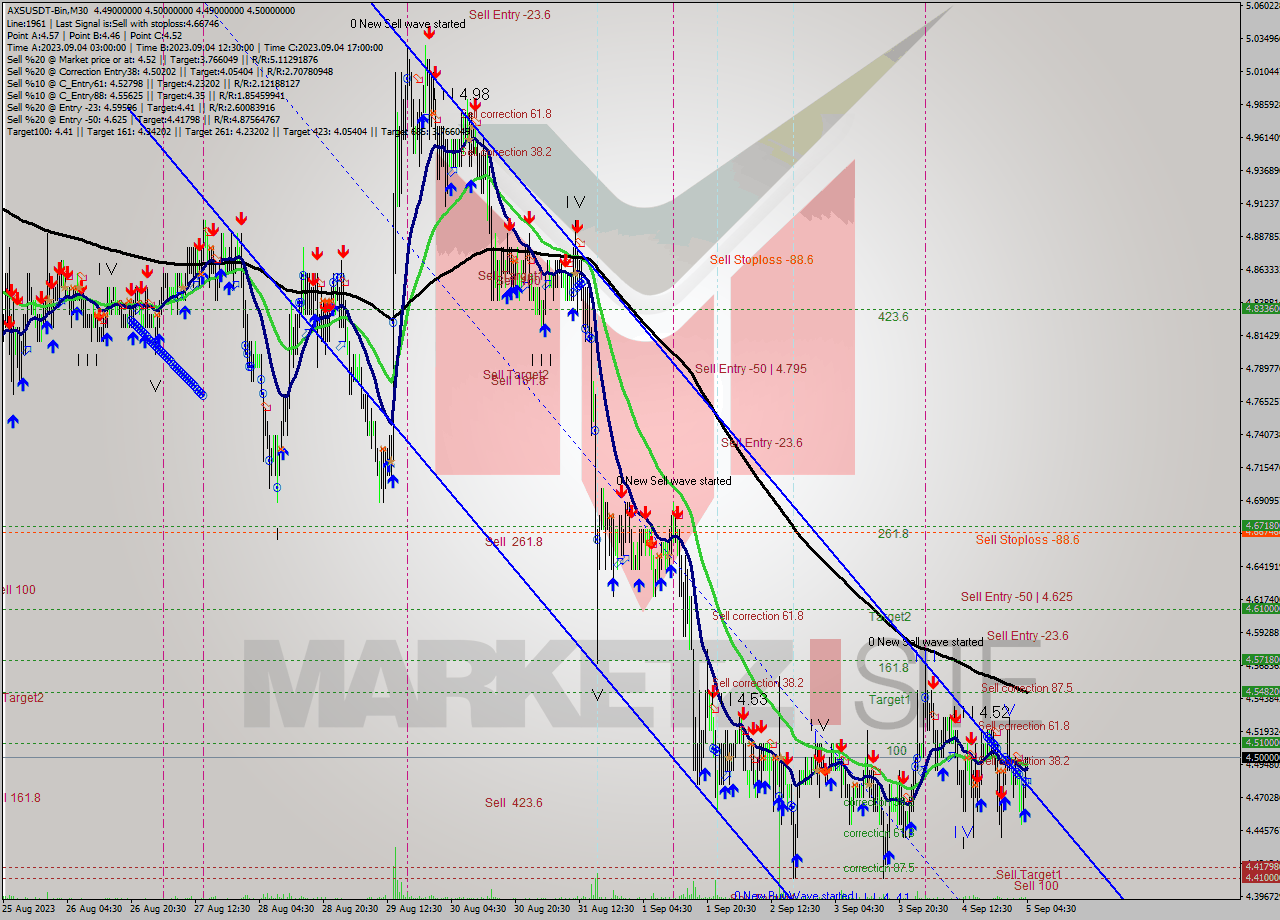The width and height of the screenshot is (1280, 920).
Task: Click '3 Sep 20:30' on the time axis
Action: click(924, 909)
